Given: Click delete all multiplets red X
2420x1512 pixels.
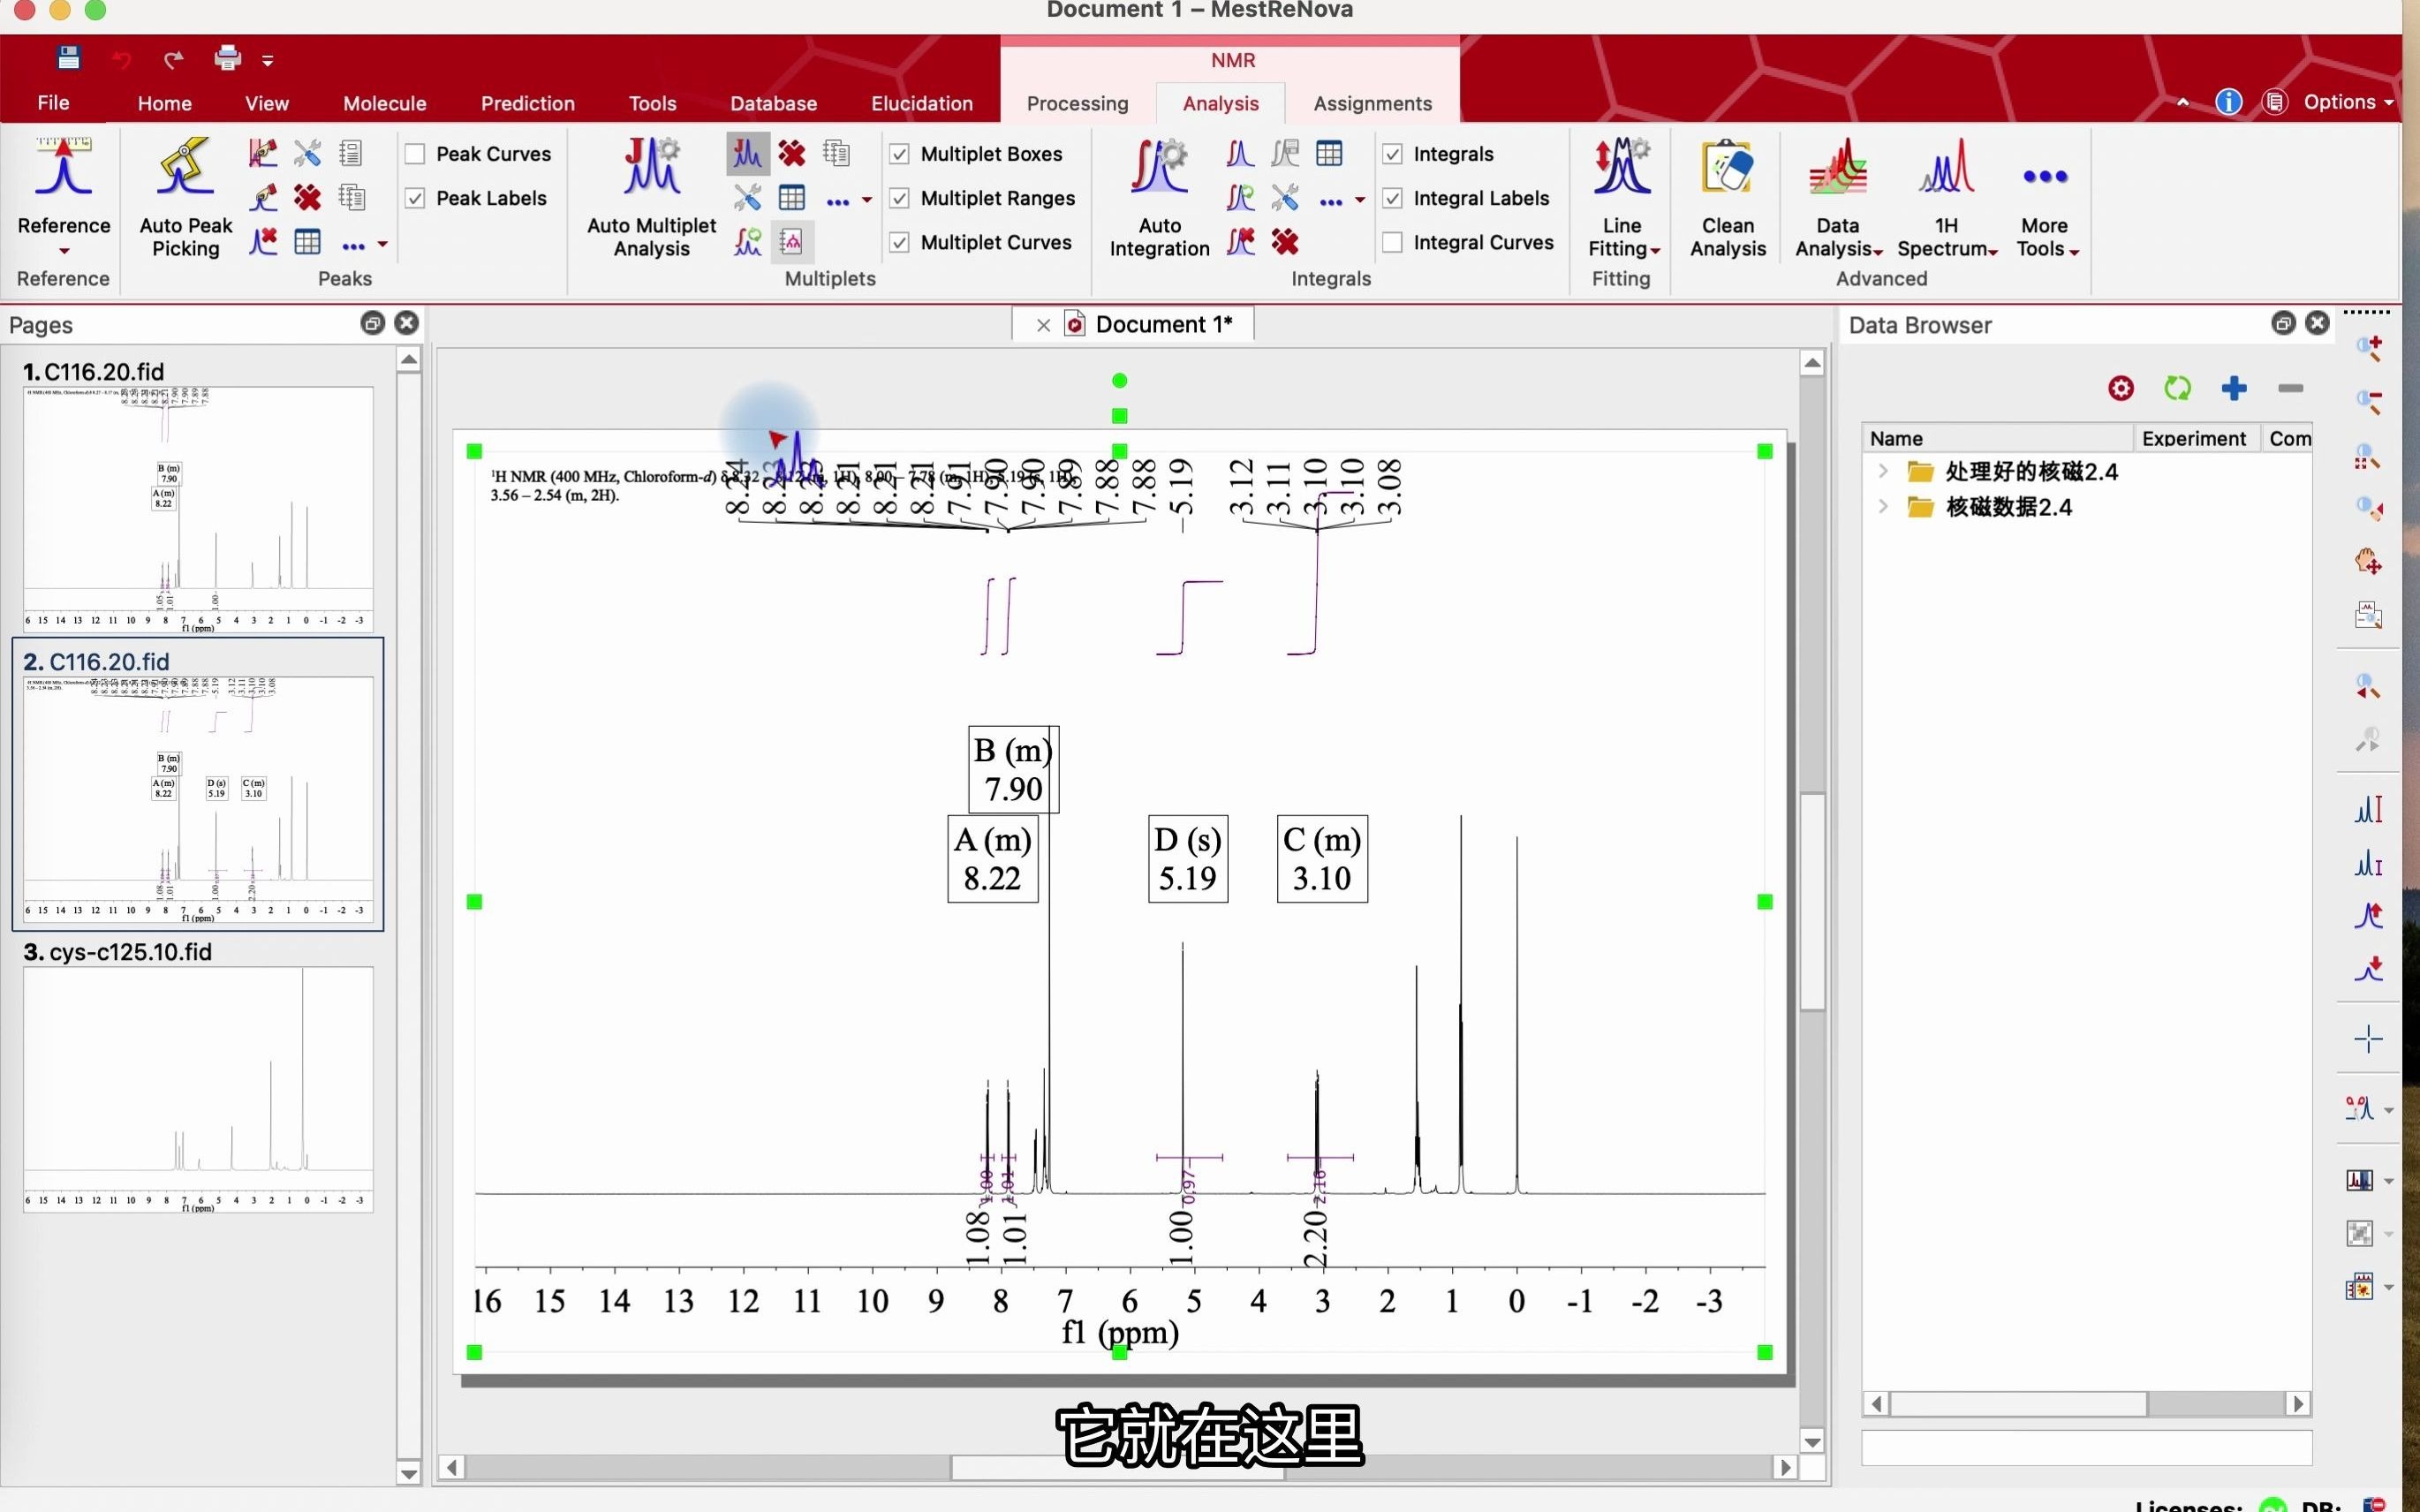Looking at the screenshot, I should click(x=792, y=154).
